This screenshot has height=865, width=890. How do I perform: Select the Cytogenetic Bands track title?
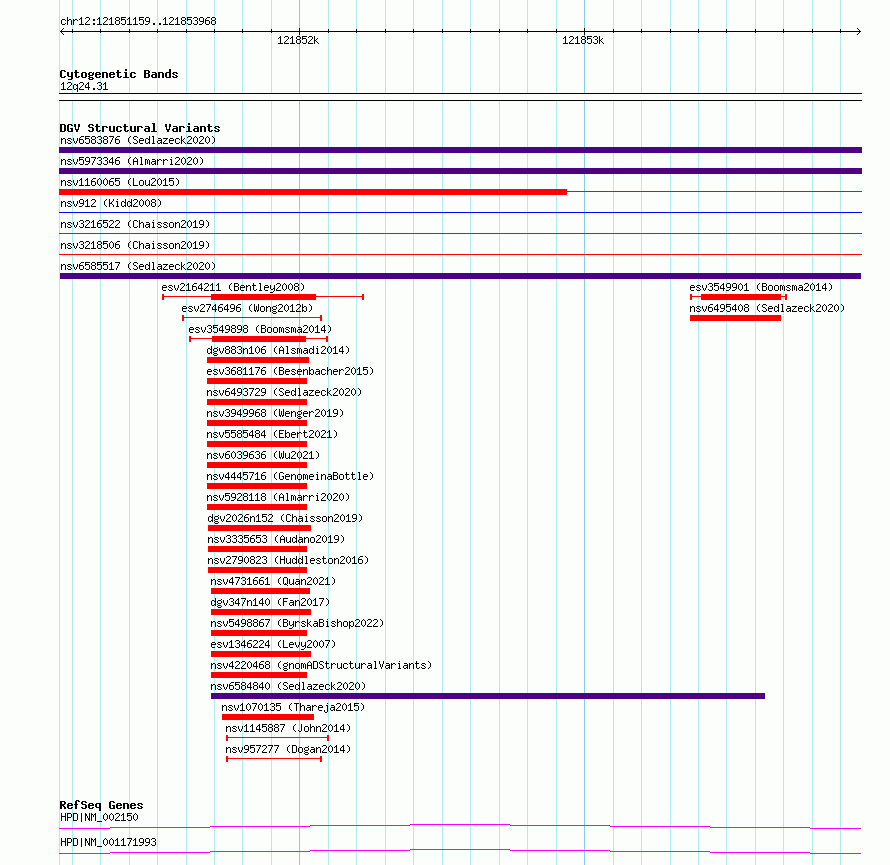click(119, 74)
